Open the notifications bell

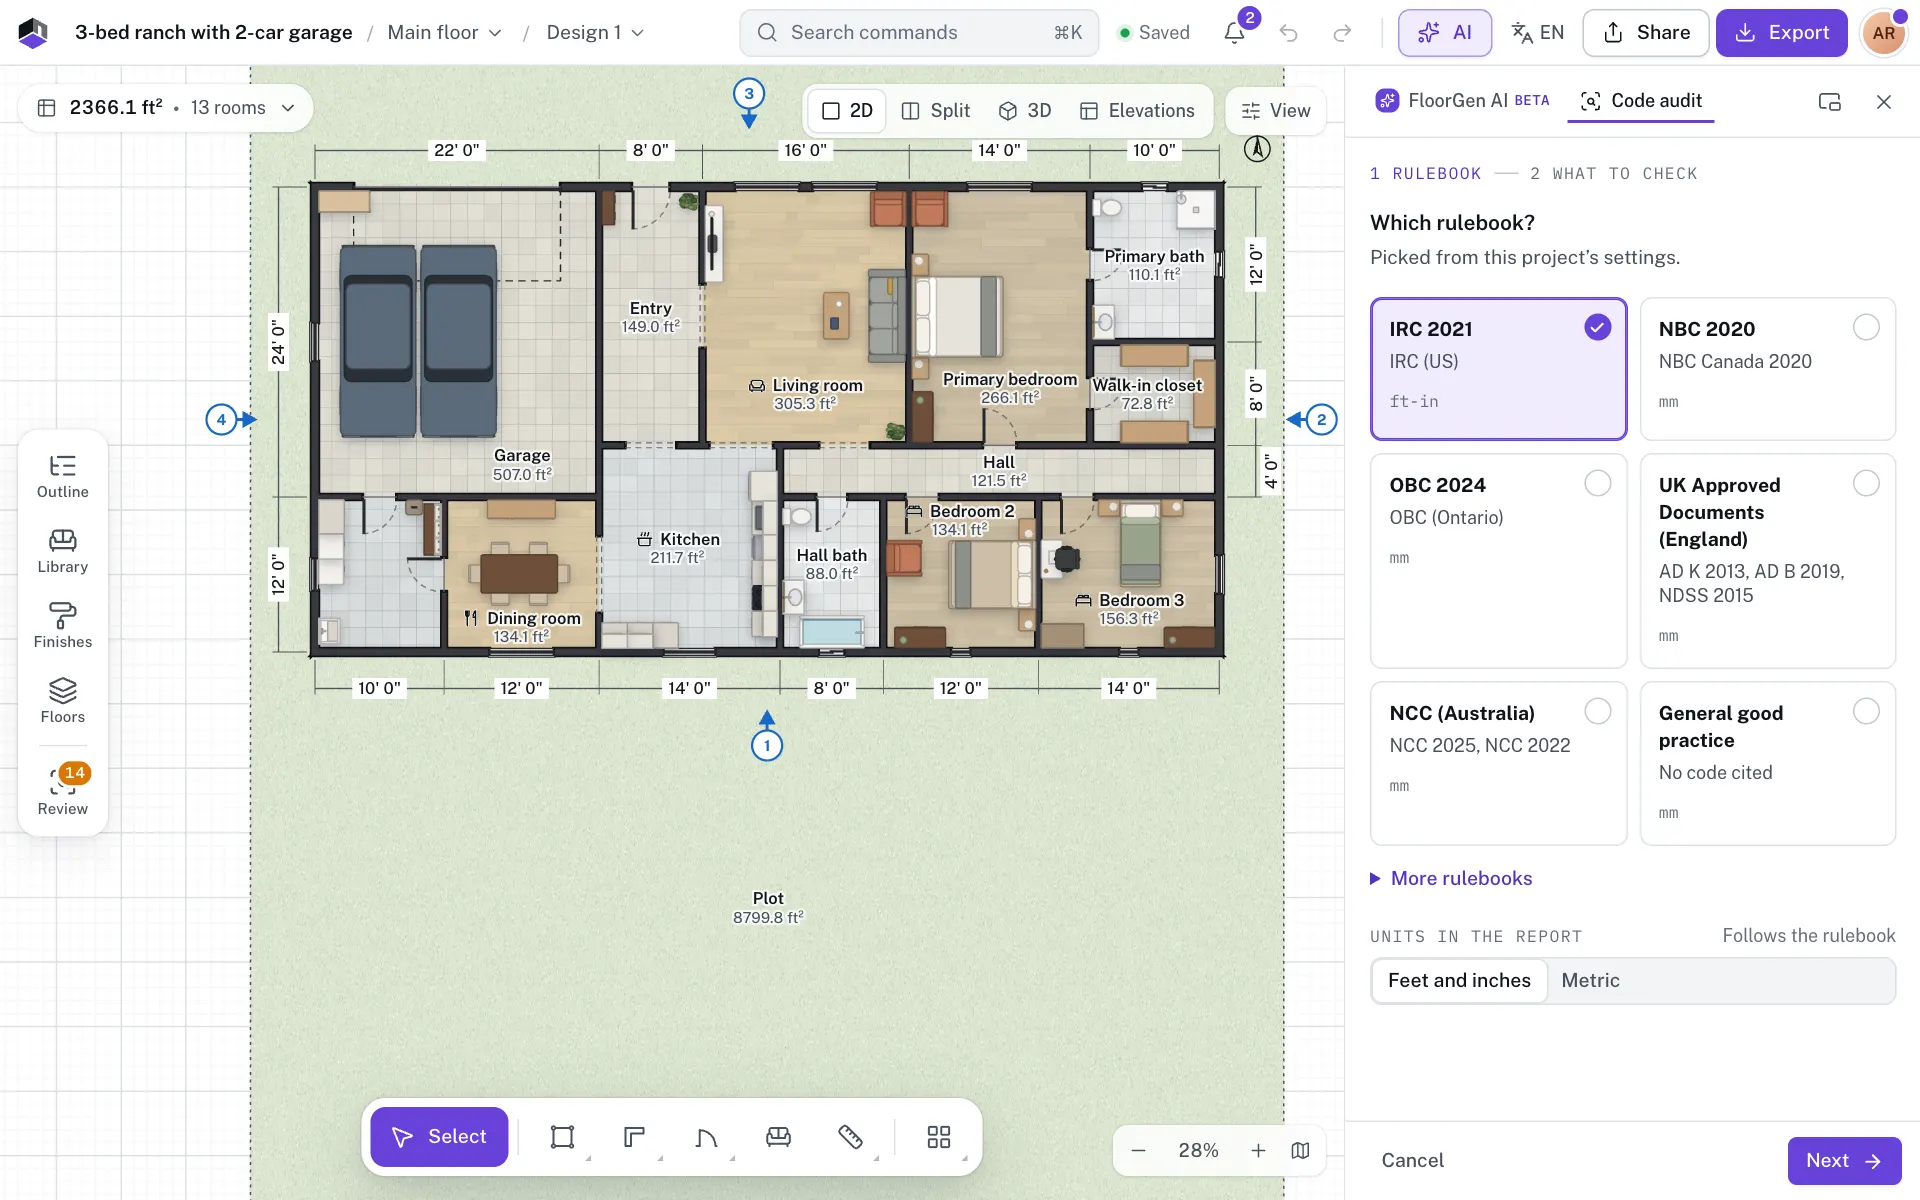point(1235,33)
